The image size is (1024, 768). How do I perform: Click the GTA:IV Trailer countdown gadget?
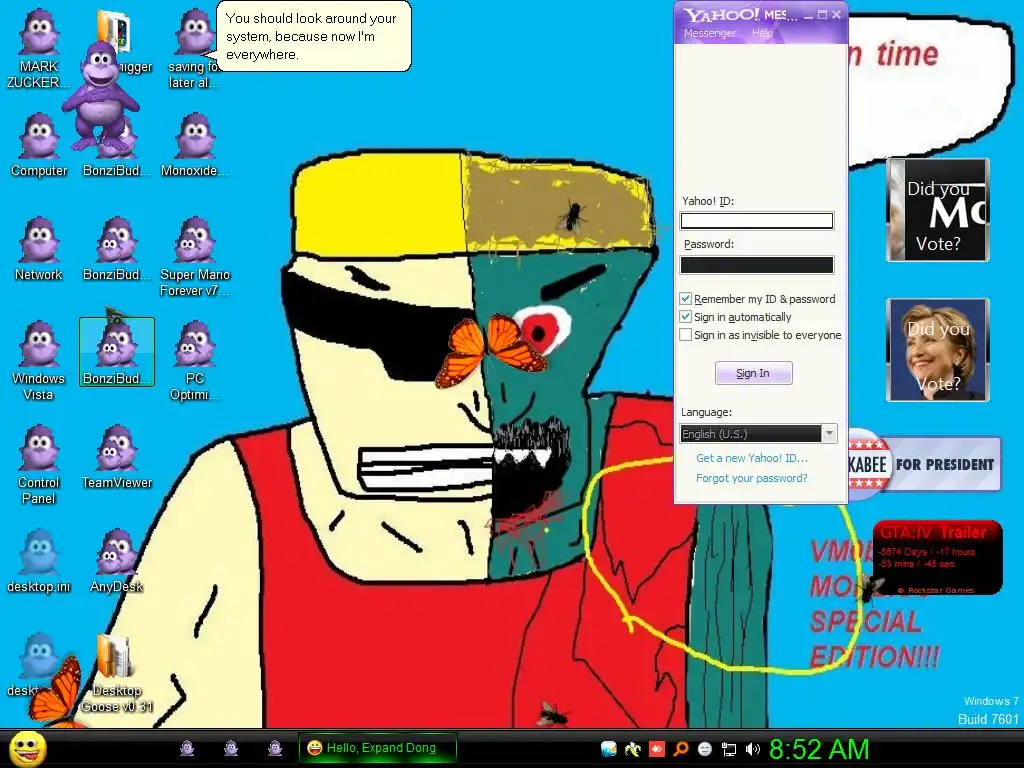937,557
